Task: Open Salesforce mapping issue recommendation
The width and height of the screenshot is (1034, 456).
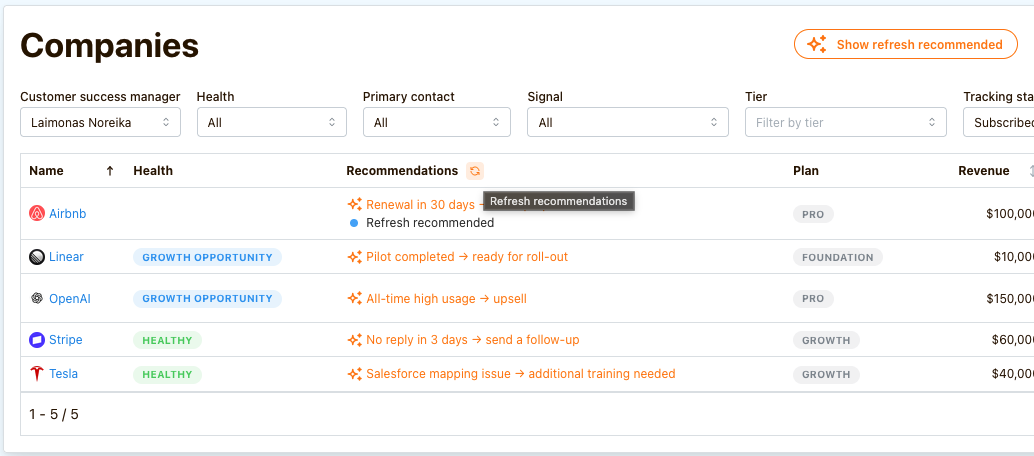Action: (x=520, y=374)
